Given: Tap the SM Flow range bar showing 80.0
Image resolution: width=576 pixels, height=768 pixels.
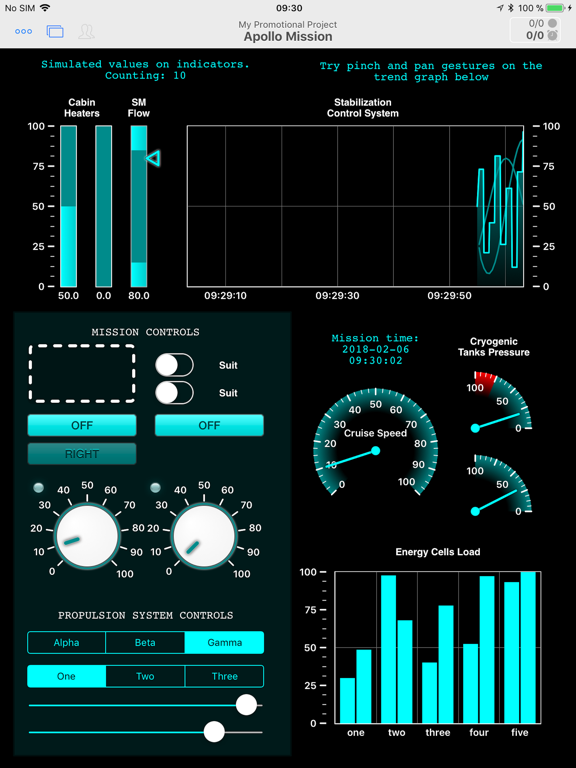Looking at the screenshot, I should coord(139,206).
